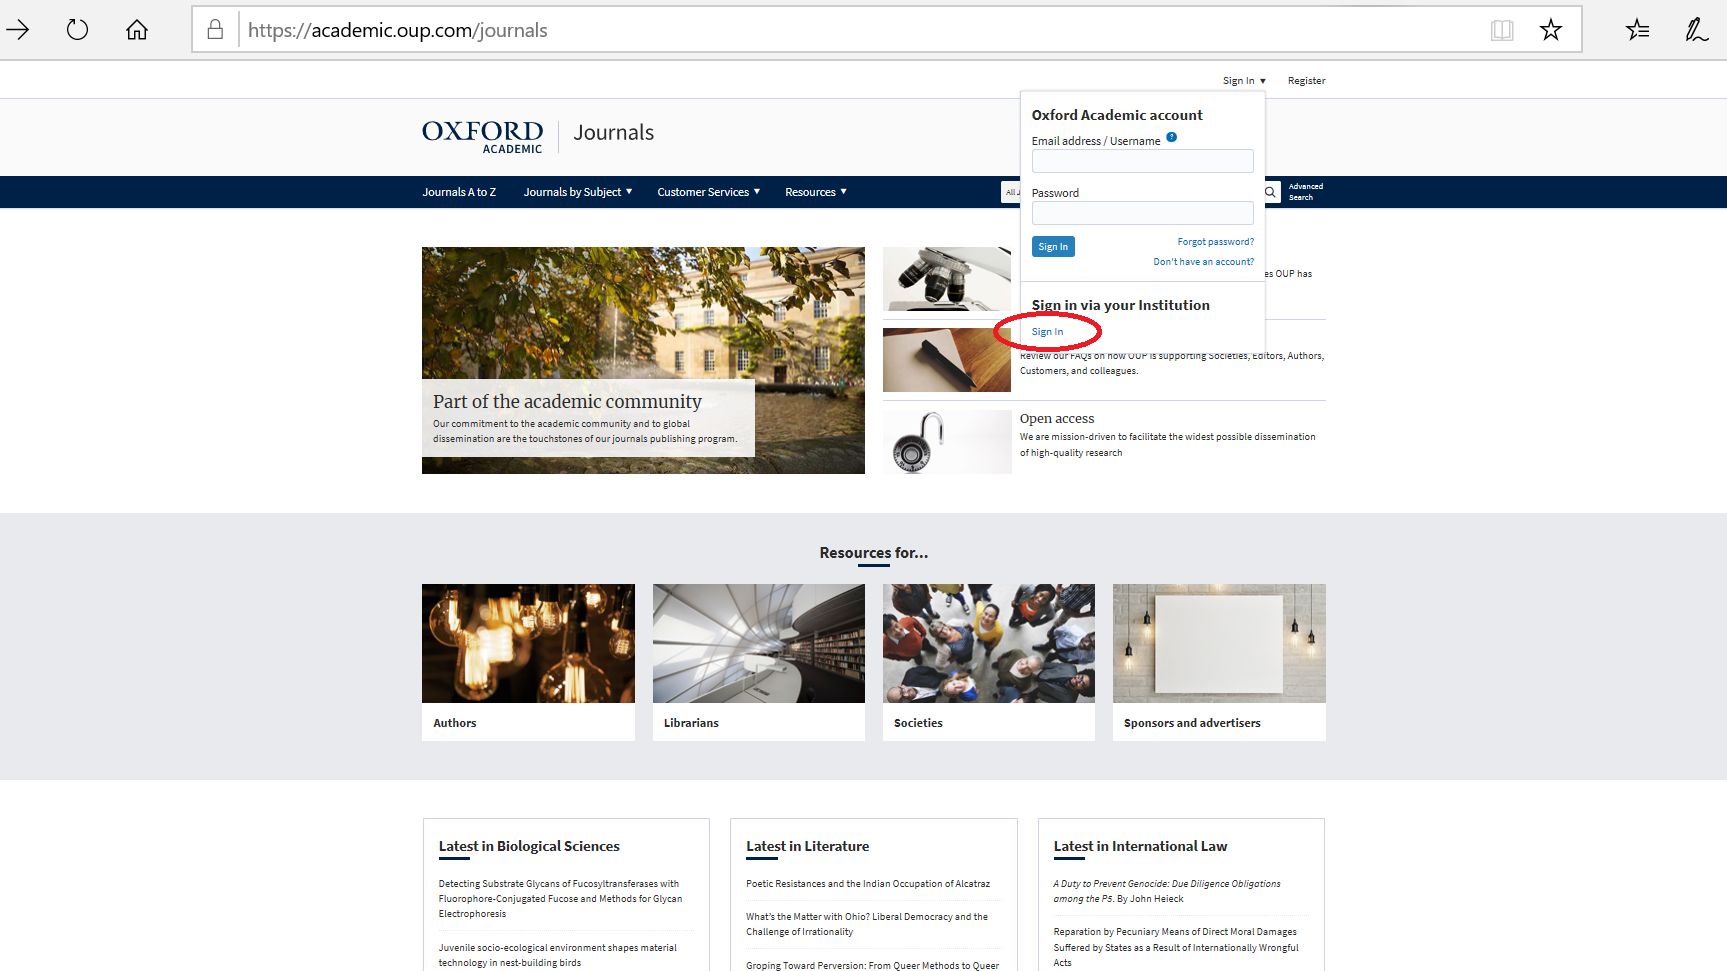Click Don't have an account link
This screenshot has width=1727, height=971.
click(1203, 262)
